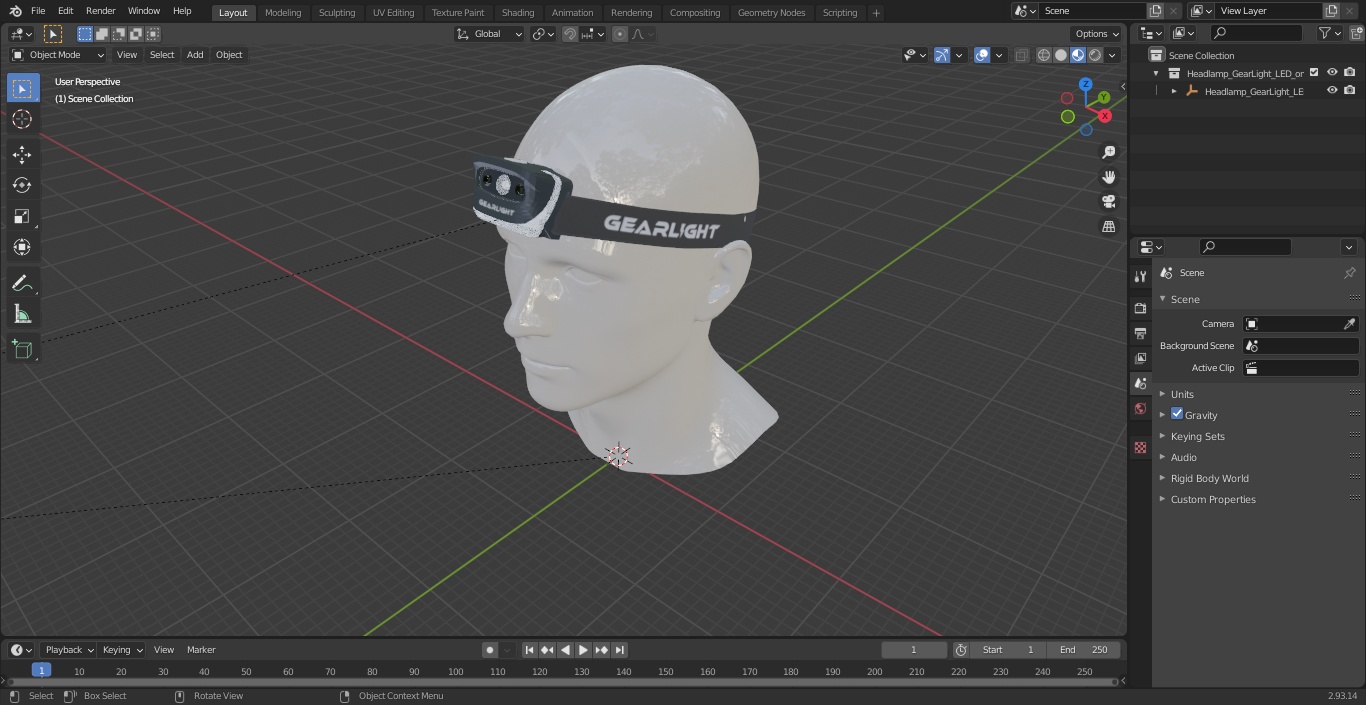Switch to the Shading workspace tab
Screen dimensions: 1366x705
coord(518,13)
